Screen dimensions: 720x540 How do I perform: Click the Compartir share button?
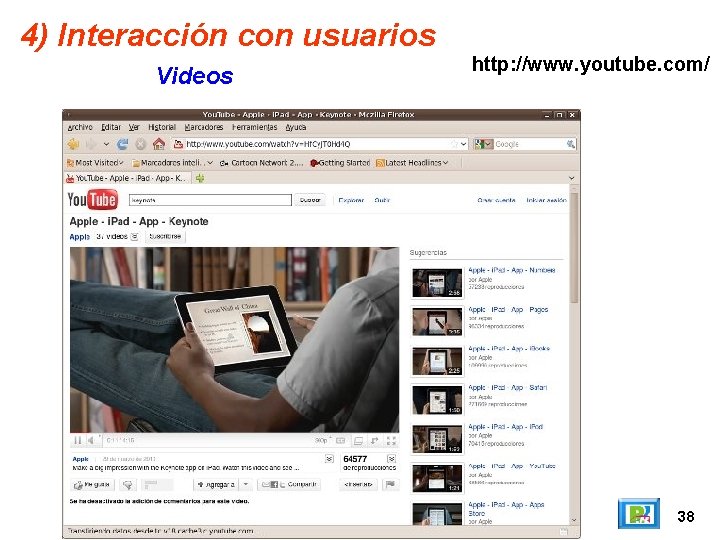click(289, 484)
